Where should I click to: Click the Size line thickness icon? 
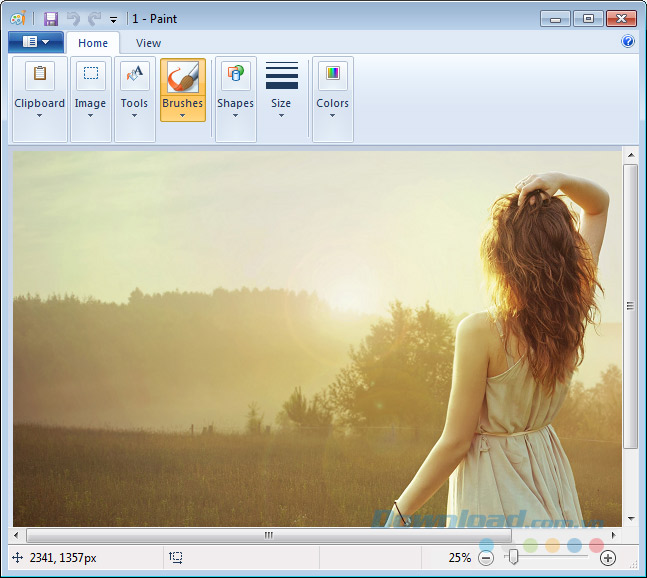pyautogui.click(x=281, y=76)
